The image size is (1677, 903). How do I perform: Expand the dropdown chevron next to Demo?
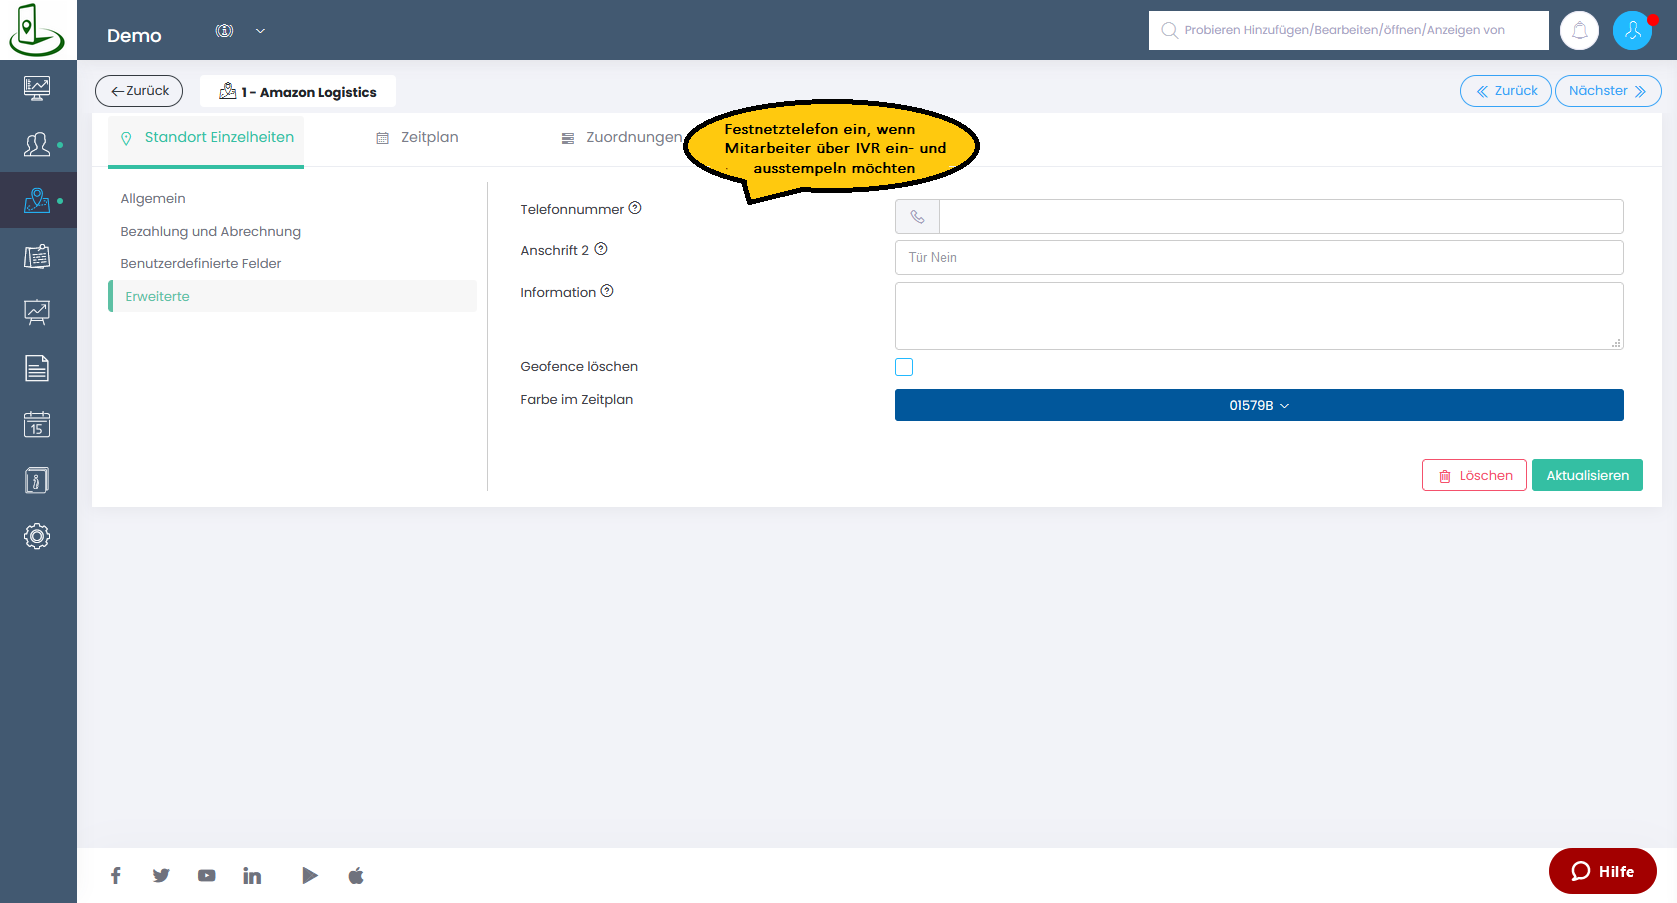tap(260, 31)
